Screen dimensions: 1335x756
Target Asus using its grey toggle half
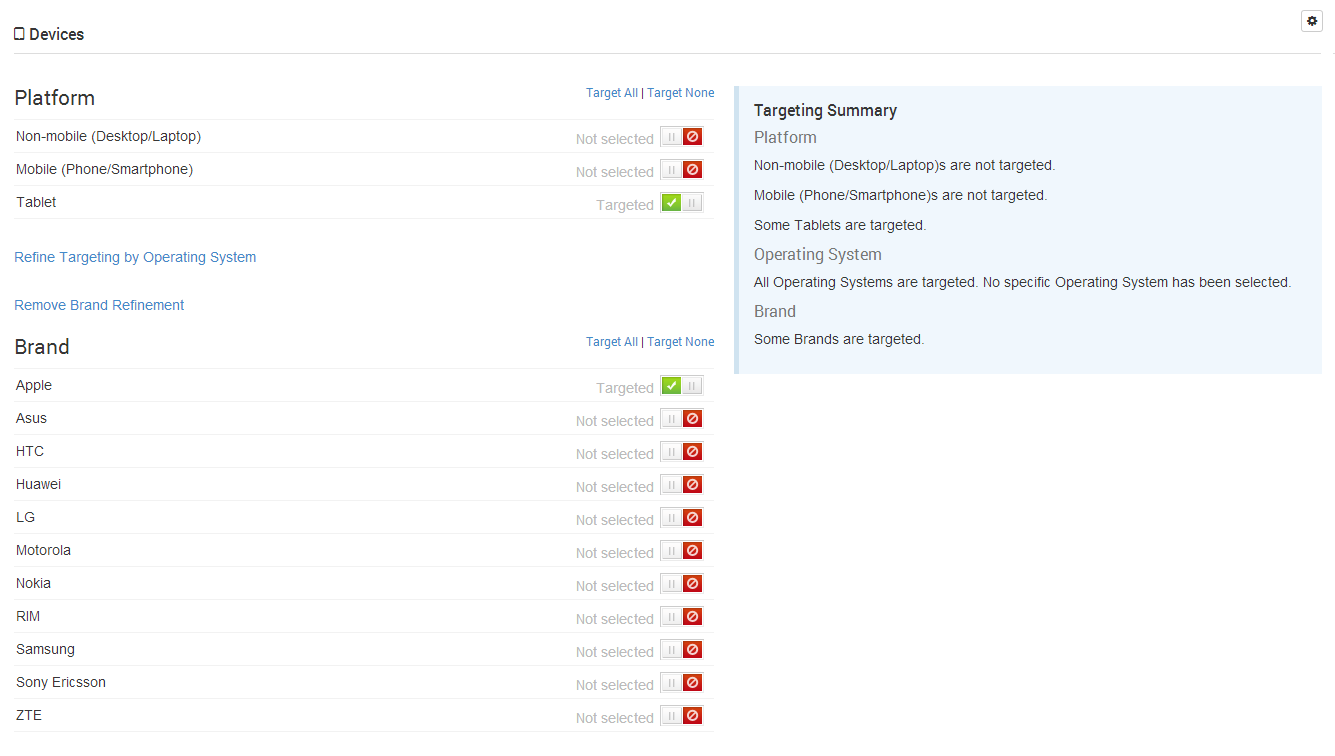point(671,419)
